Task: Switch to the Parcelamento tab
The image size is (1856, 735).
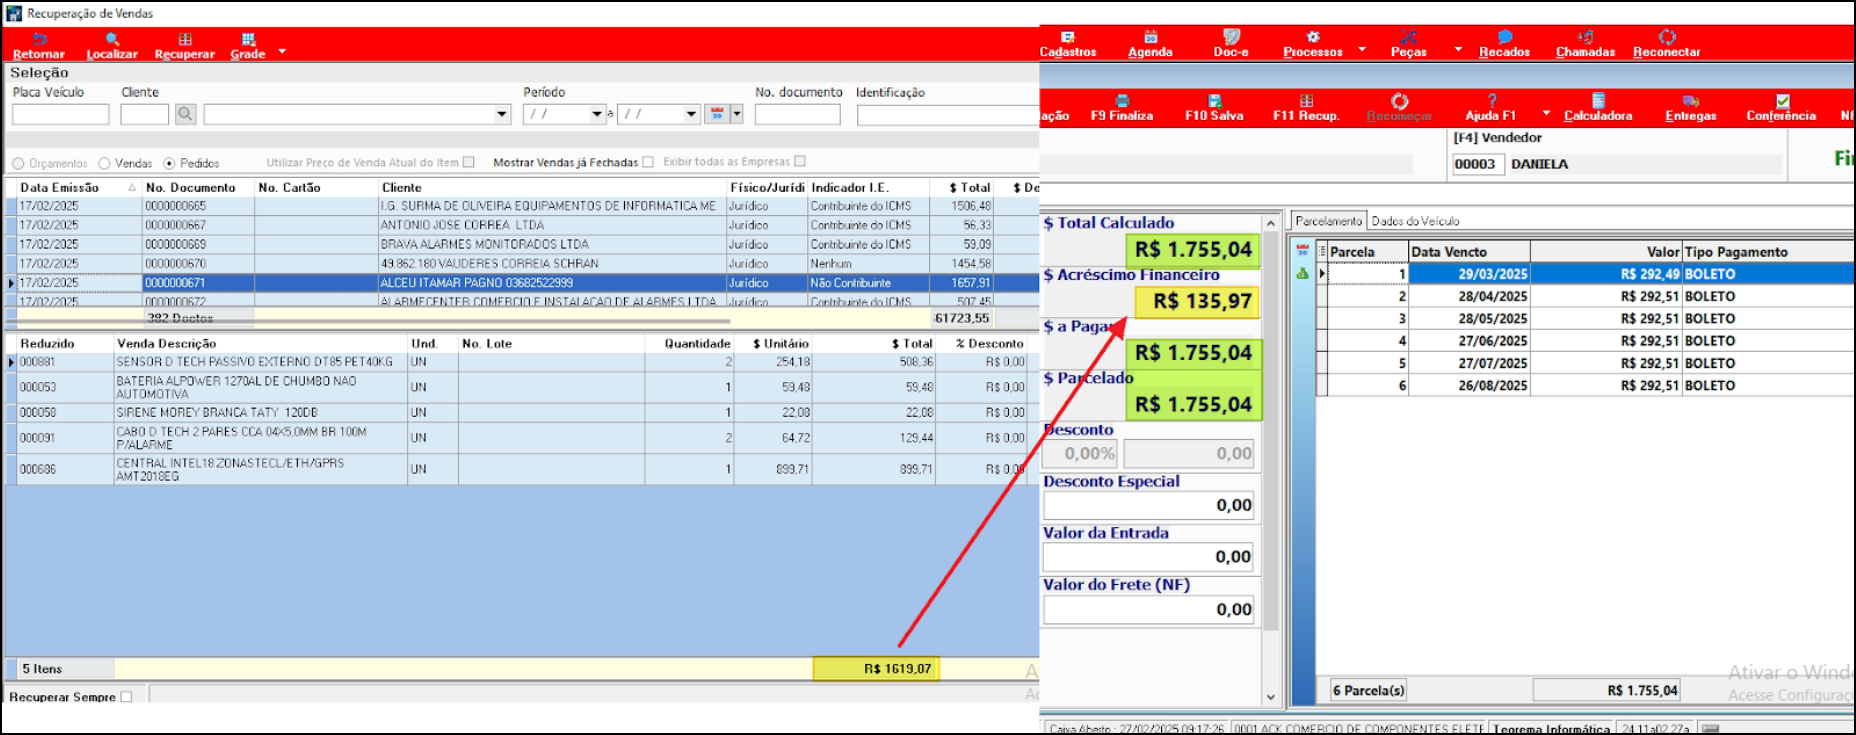Action: click(1328, 221)
